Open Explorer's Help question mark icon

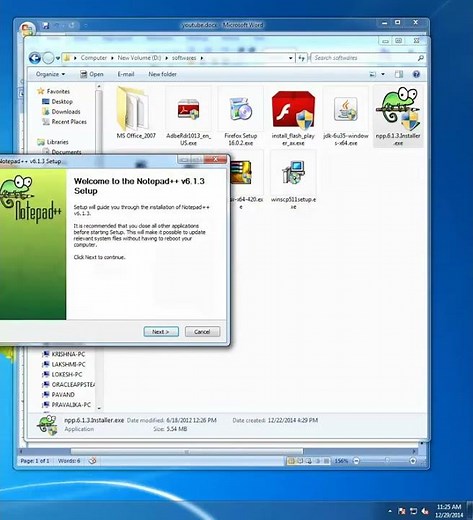416,74
